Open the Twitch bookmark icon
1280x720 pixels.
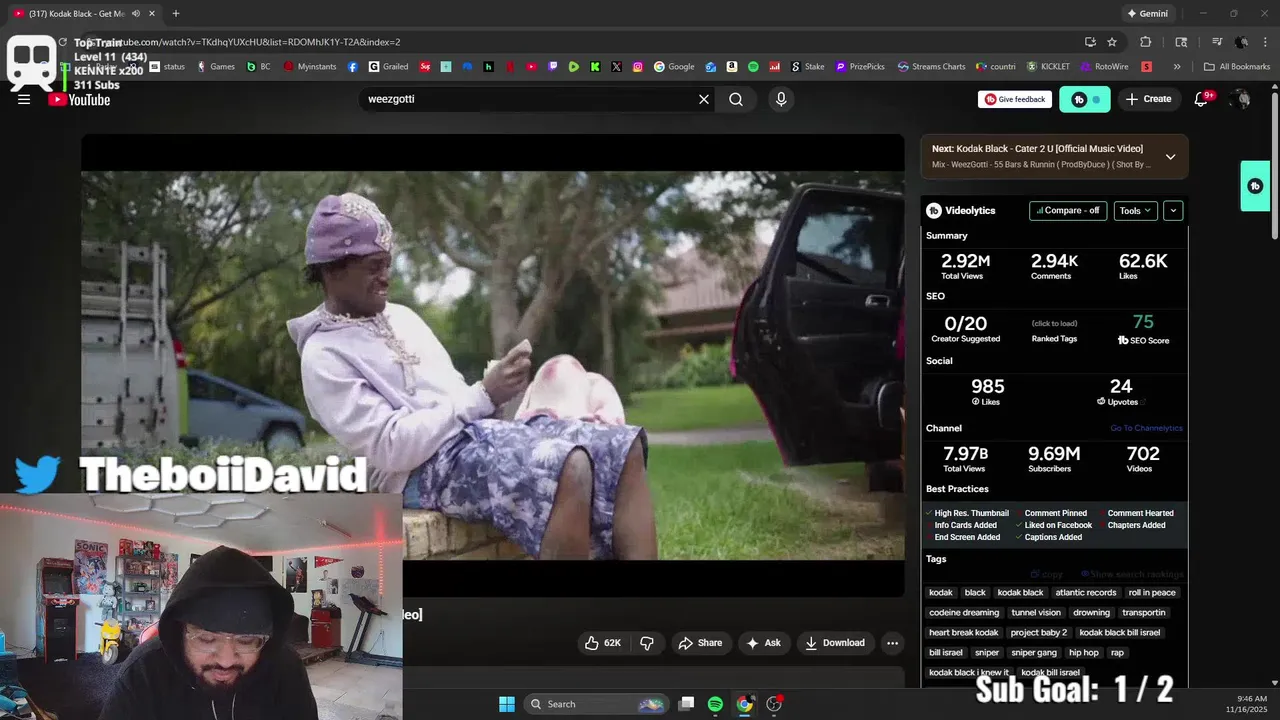point(553,67)
